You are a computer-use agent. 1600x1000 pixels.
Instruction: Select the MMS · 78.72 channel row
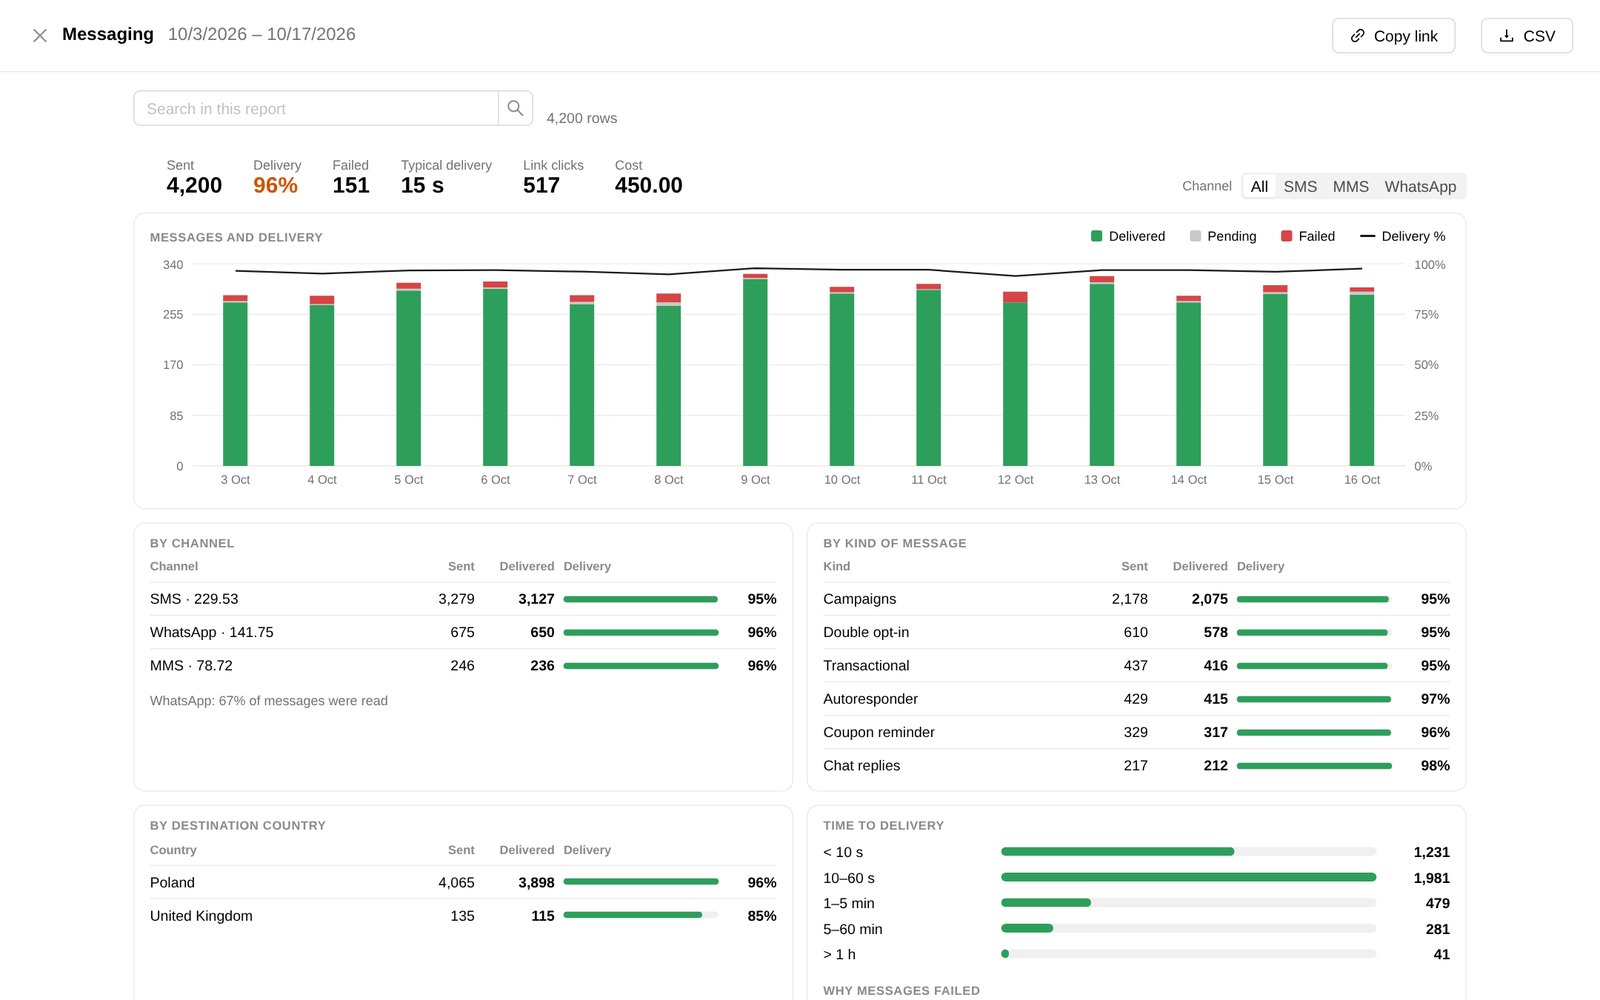463,665
